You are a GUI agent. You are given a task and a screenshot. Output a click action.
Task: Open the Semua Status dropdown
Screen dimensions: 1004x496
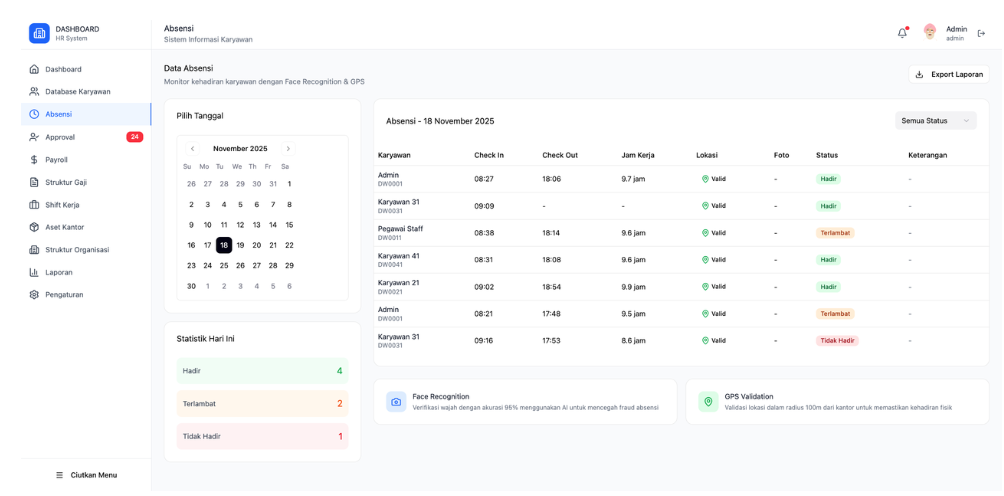pyautogui.click(x=935, y=120)
